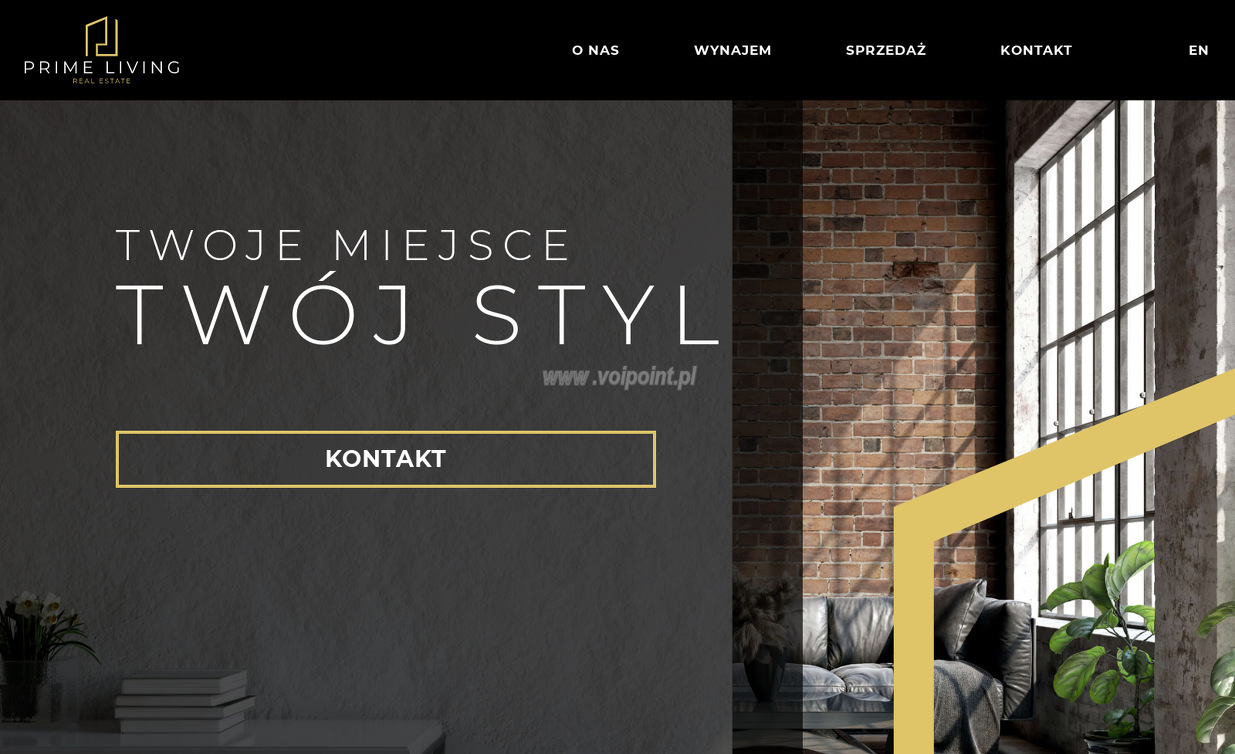
Task: Click the TWOJE MIEJSCE heading
Action: tap(344, 246)
